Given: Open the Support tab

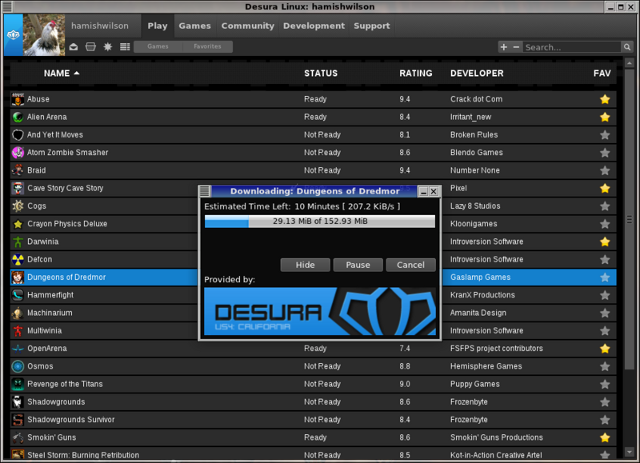Looking at the screenshot, I should [372, 26].
